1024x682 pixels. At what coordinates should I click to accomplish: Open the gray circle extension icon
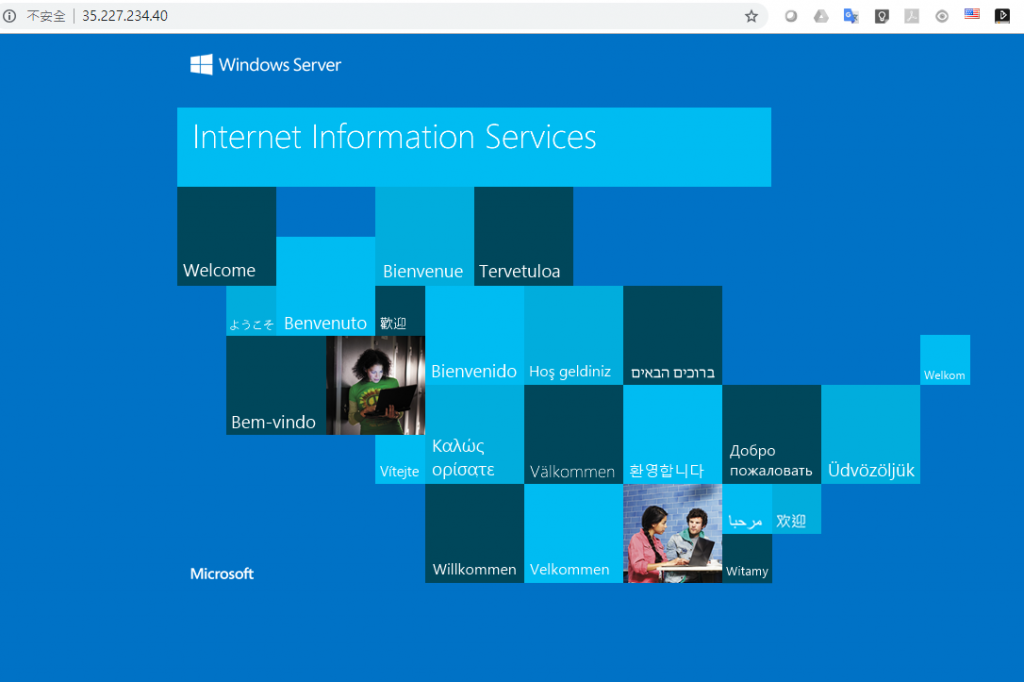[x=790, y=16]
